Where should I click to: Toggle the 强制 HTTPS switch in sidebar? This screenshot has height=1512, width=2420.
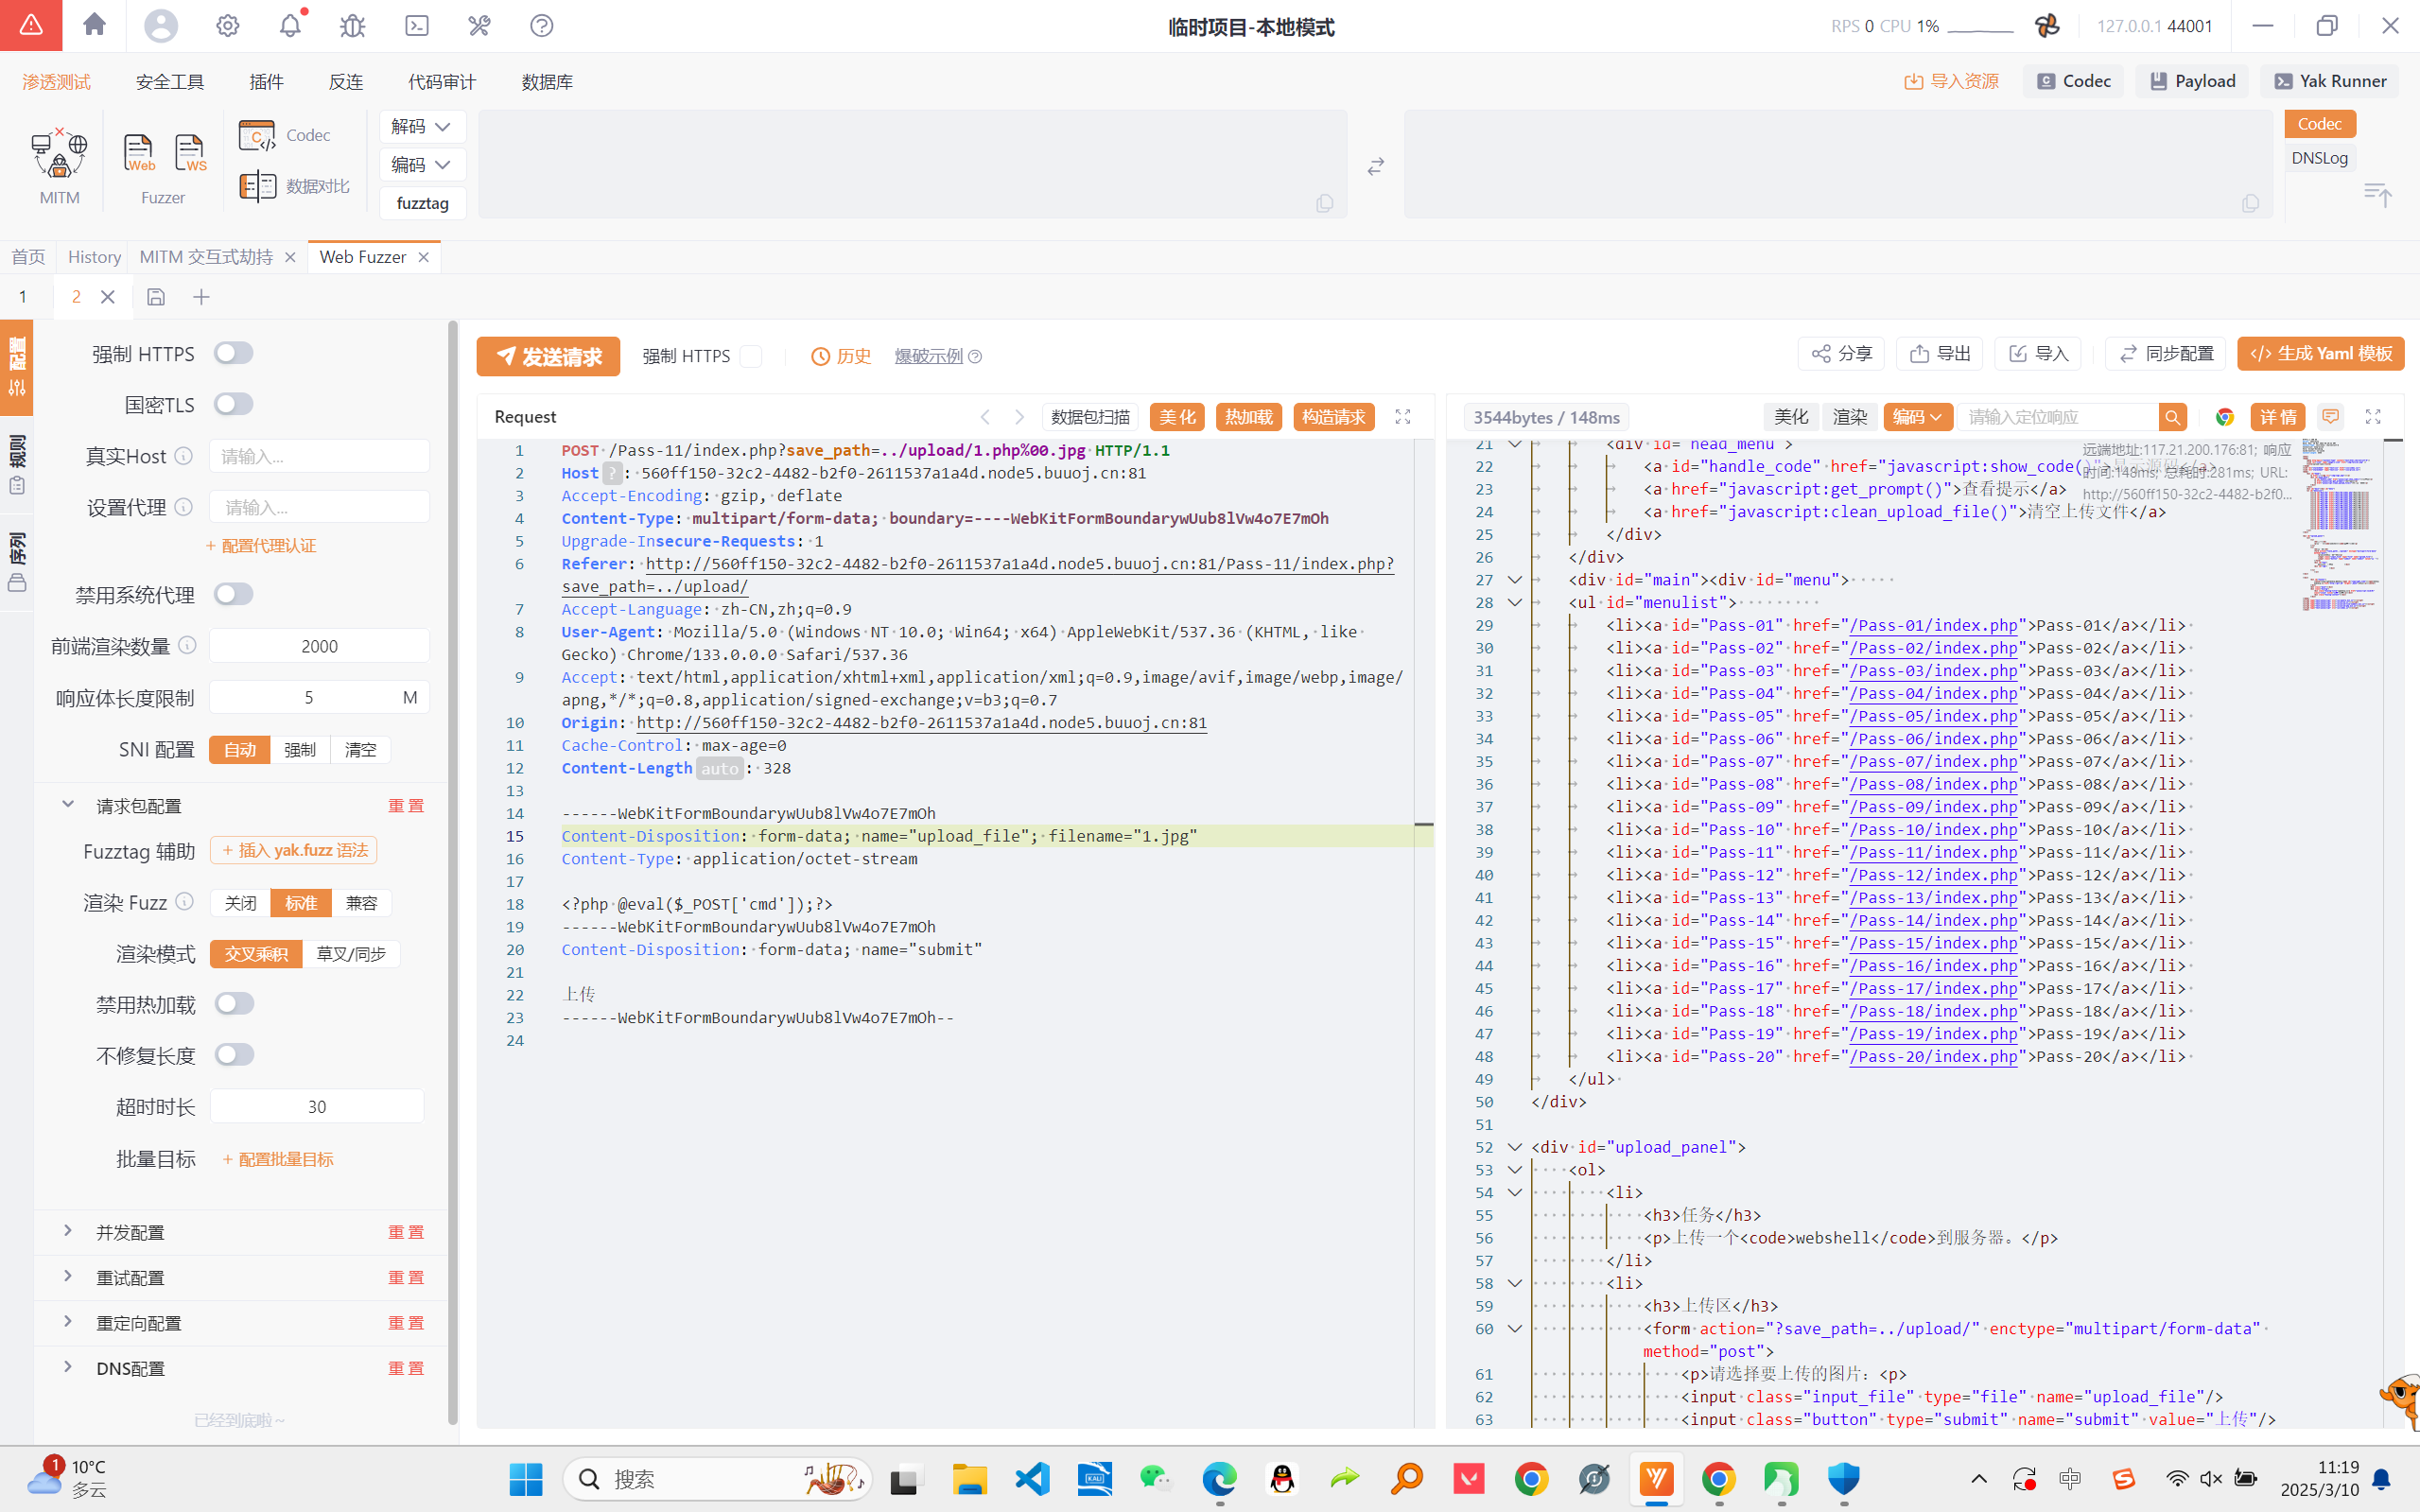click(x=234, y=353)
